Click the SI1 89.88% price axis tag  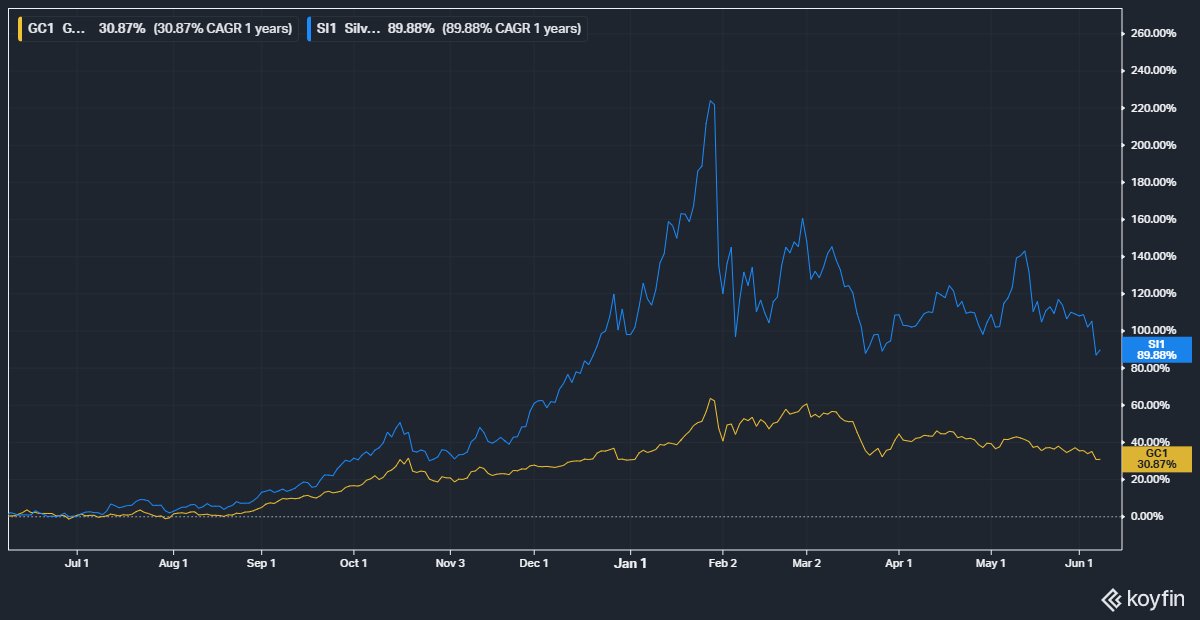tap(1157, 349)
